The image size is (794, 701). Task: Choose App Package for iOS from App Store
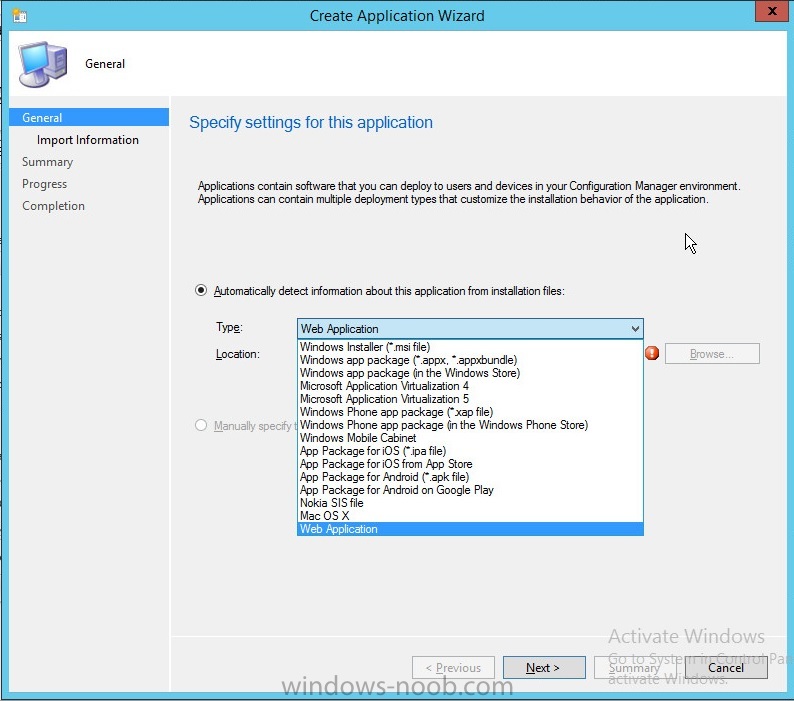470,464
